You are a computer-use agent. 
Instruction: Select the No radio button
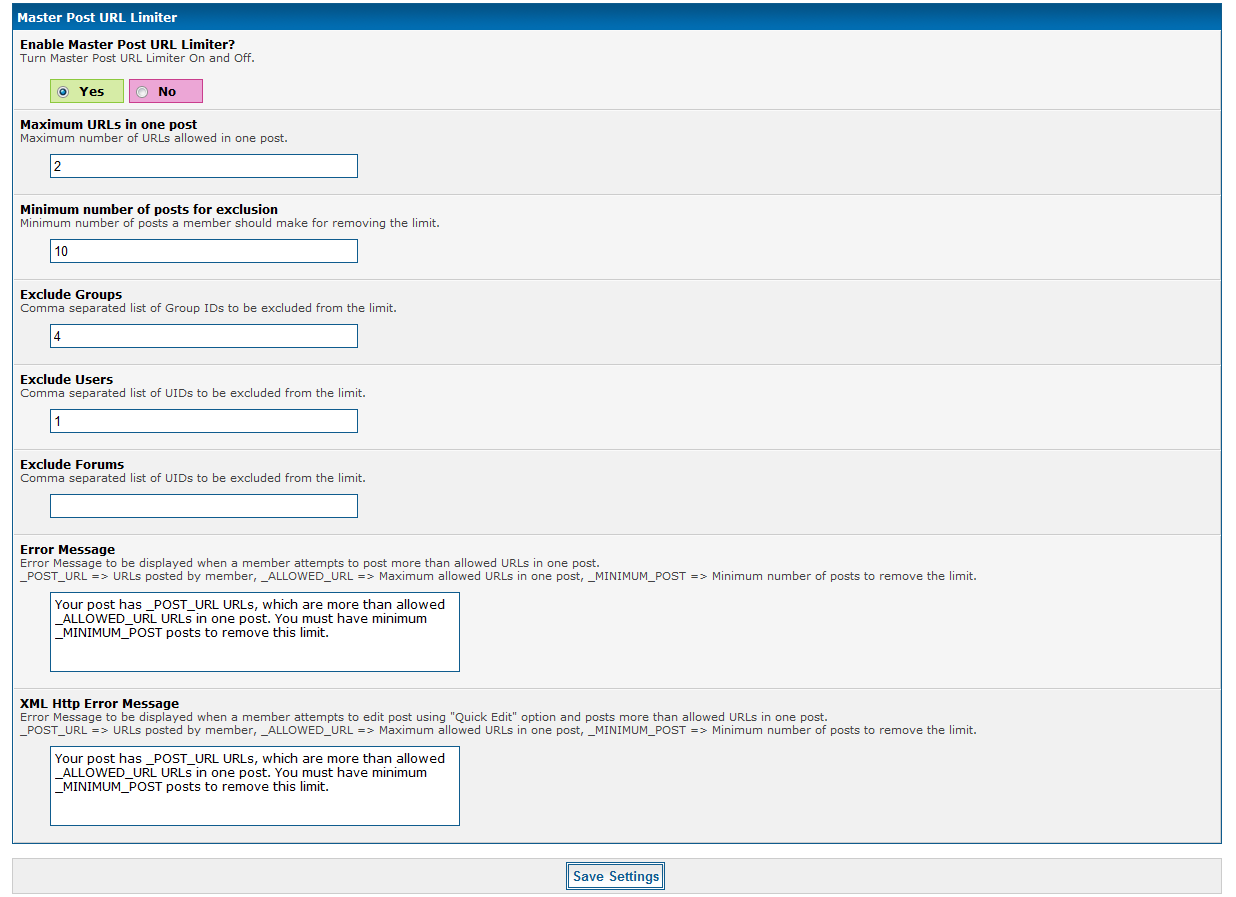point(142,92)
